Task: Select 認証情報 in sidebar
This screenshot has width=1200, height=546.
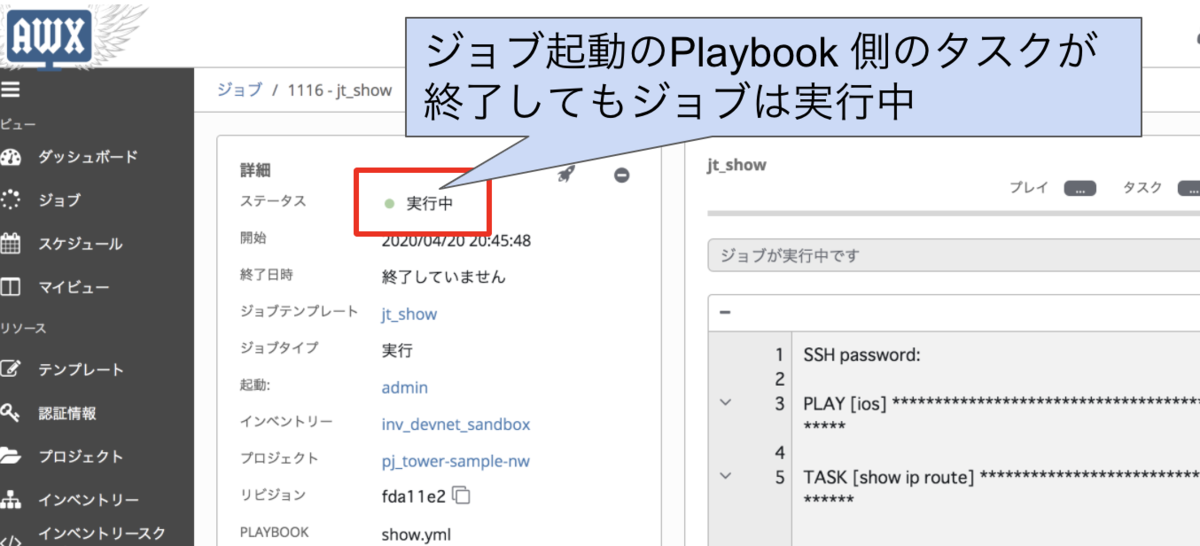Action: click(x=67, y=413)
